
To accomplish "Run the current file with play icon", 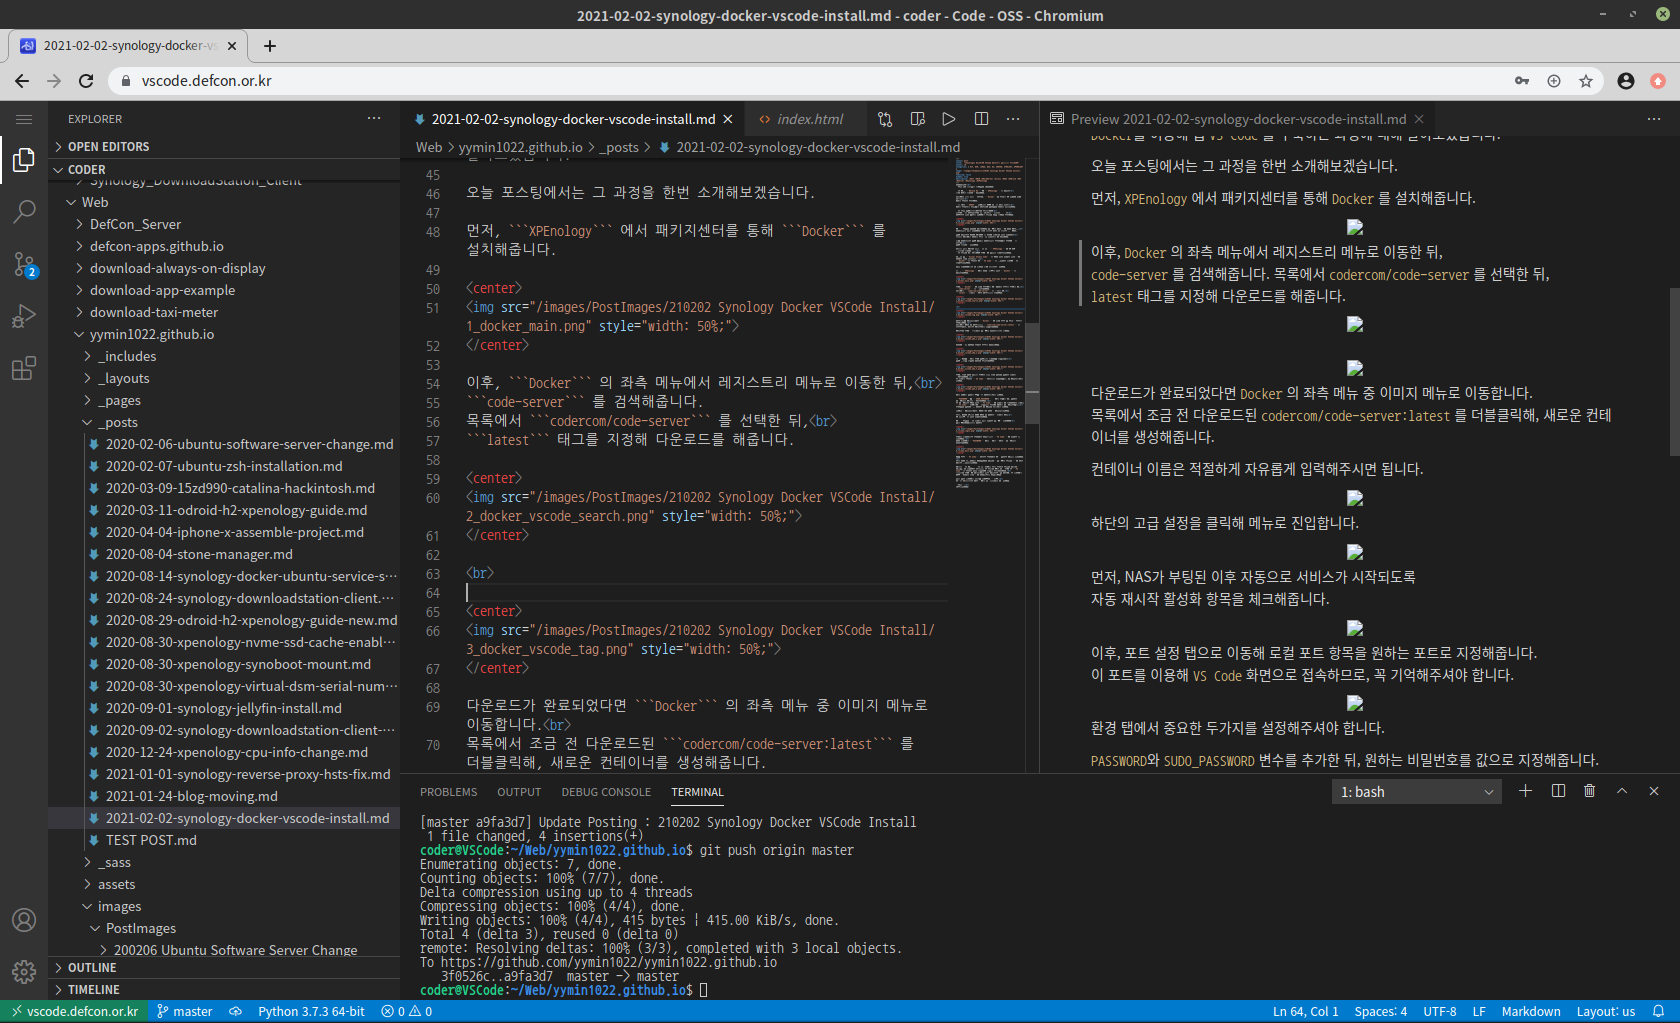I will [x=949, y=119].
